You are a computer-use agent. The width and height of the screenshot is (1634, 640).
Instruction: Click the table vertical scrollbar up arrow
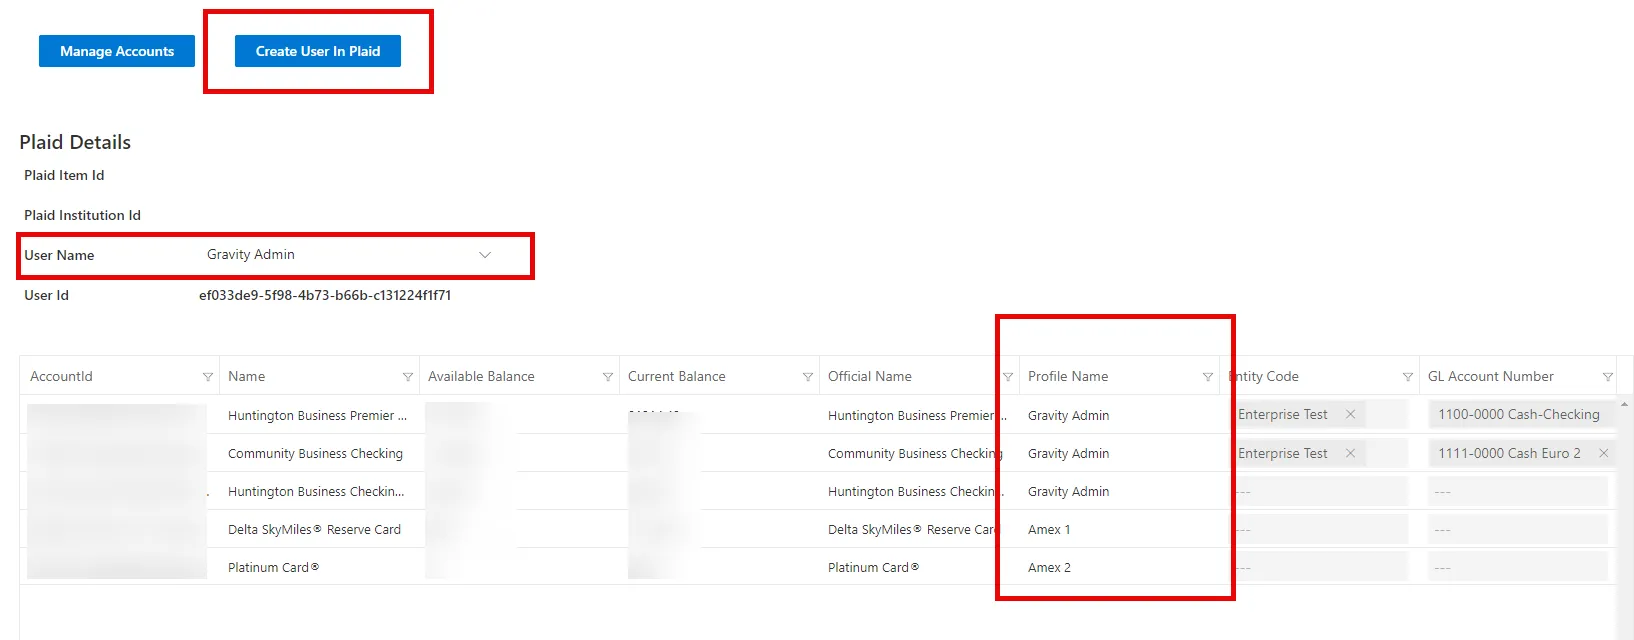1624,404
